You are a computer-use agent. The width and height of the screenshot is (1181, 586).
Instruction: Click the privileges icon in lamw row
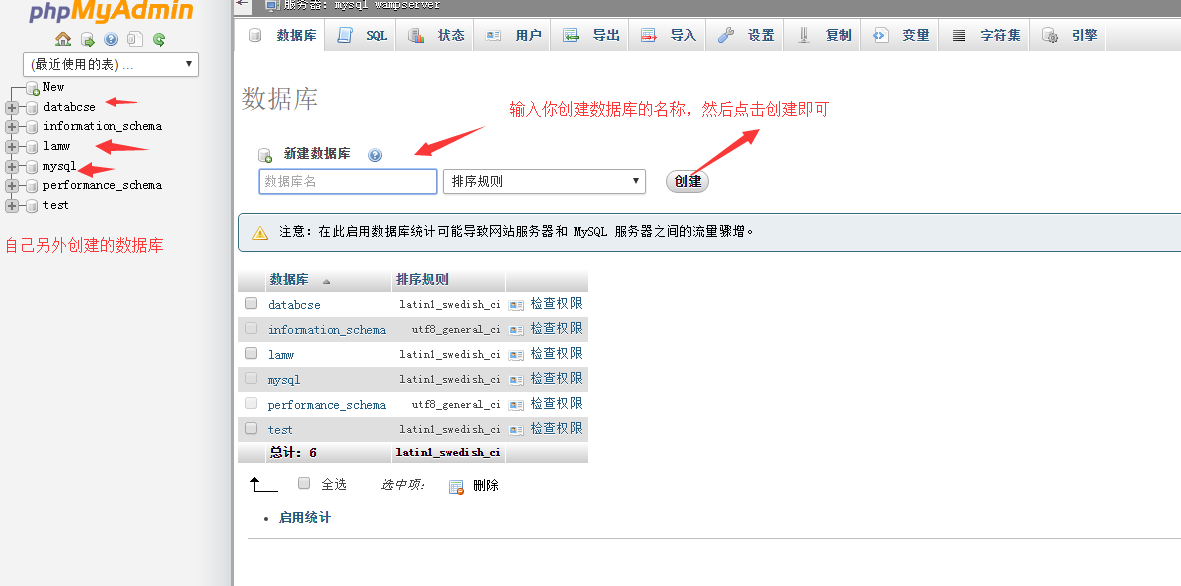click(x=516, y=355)
